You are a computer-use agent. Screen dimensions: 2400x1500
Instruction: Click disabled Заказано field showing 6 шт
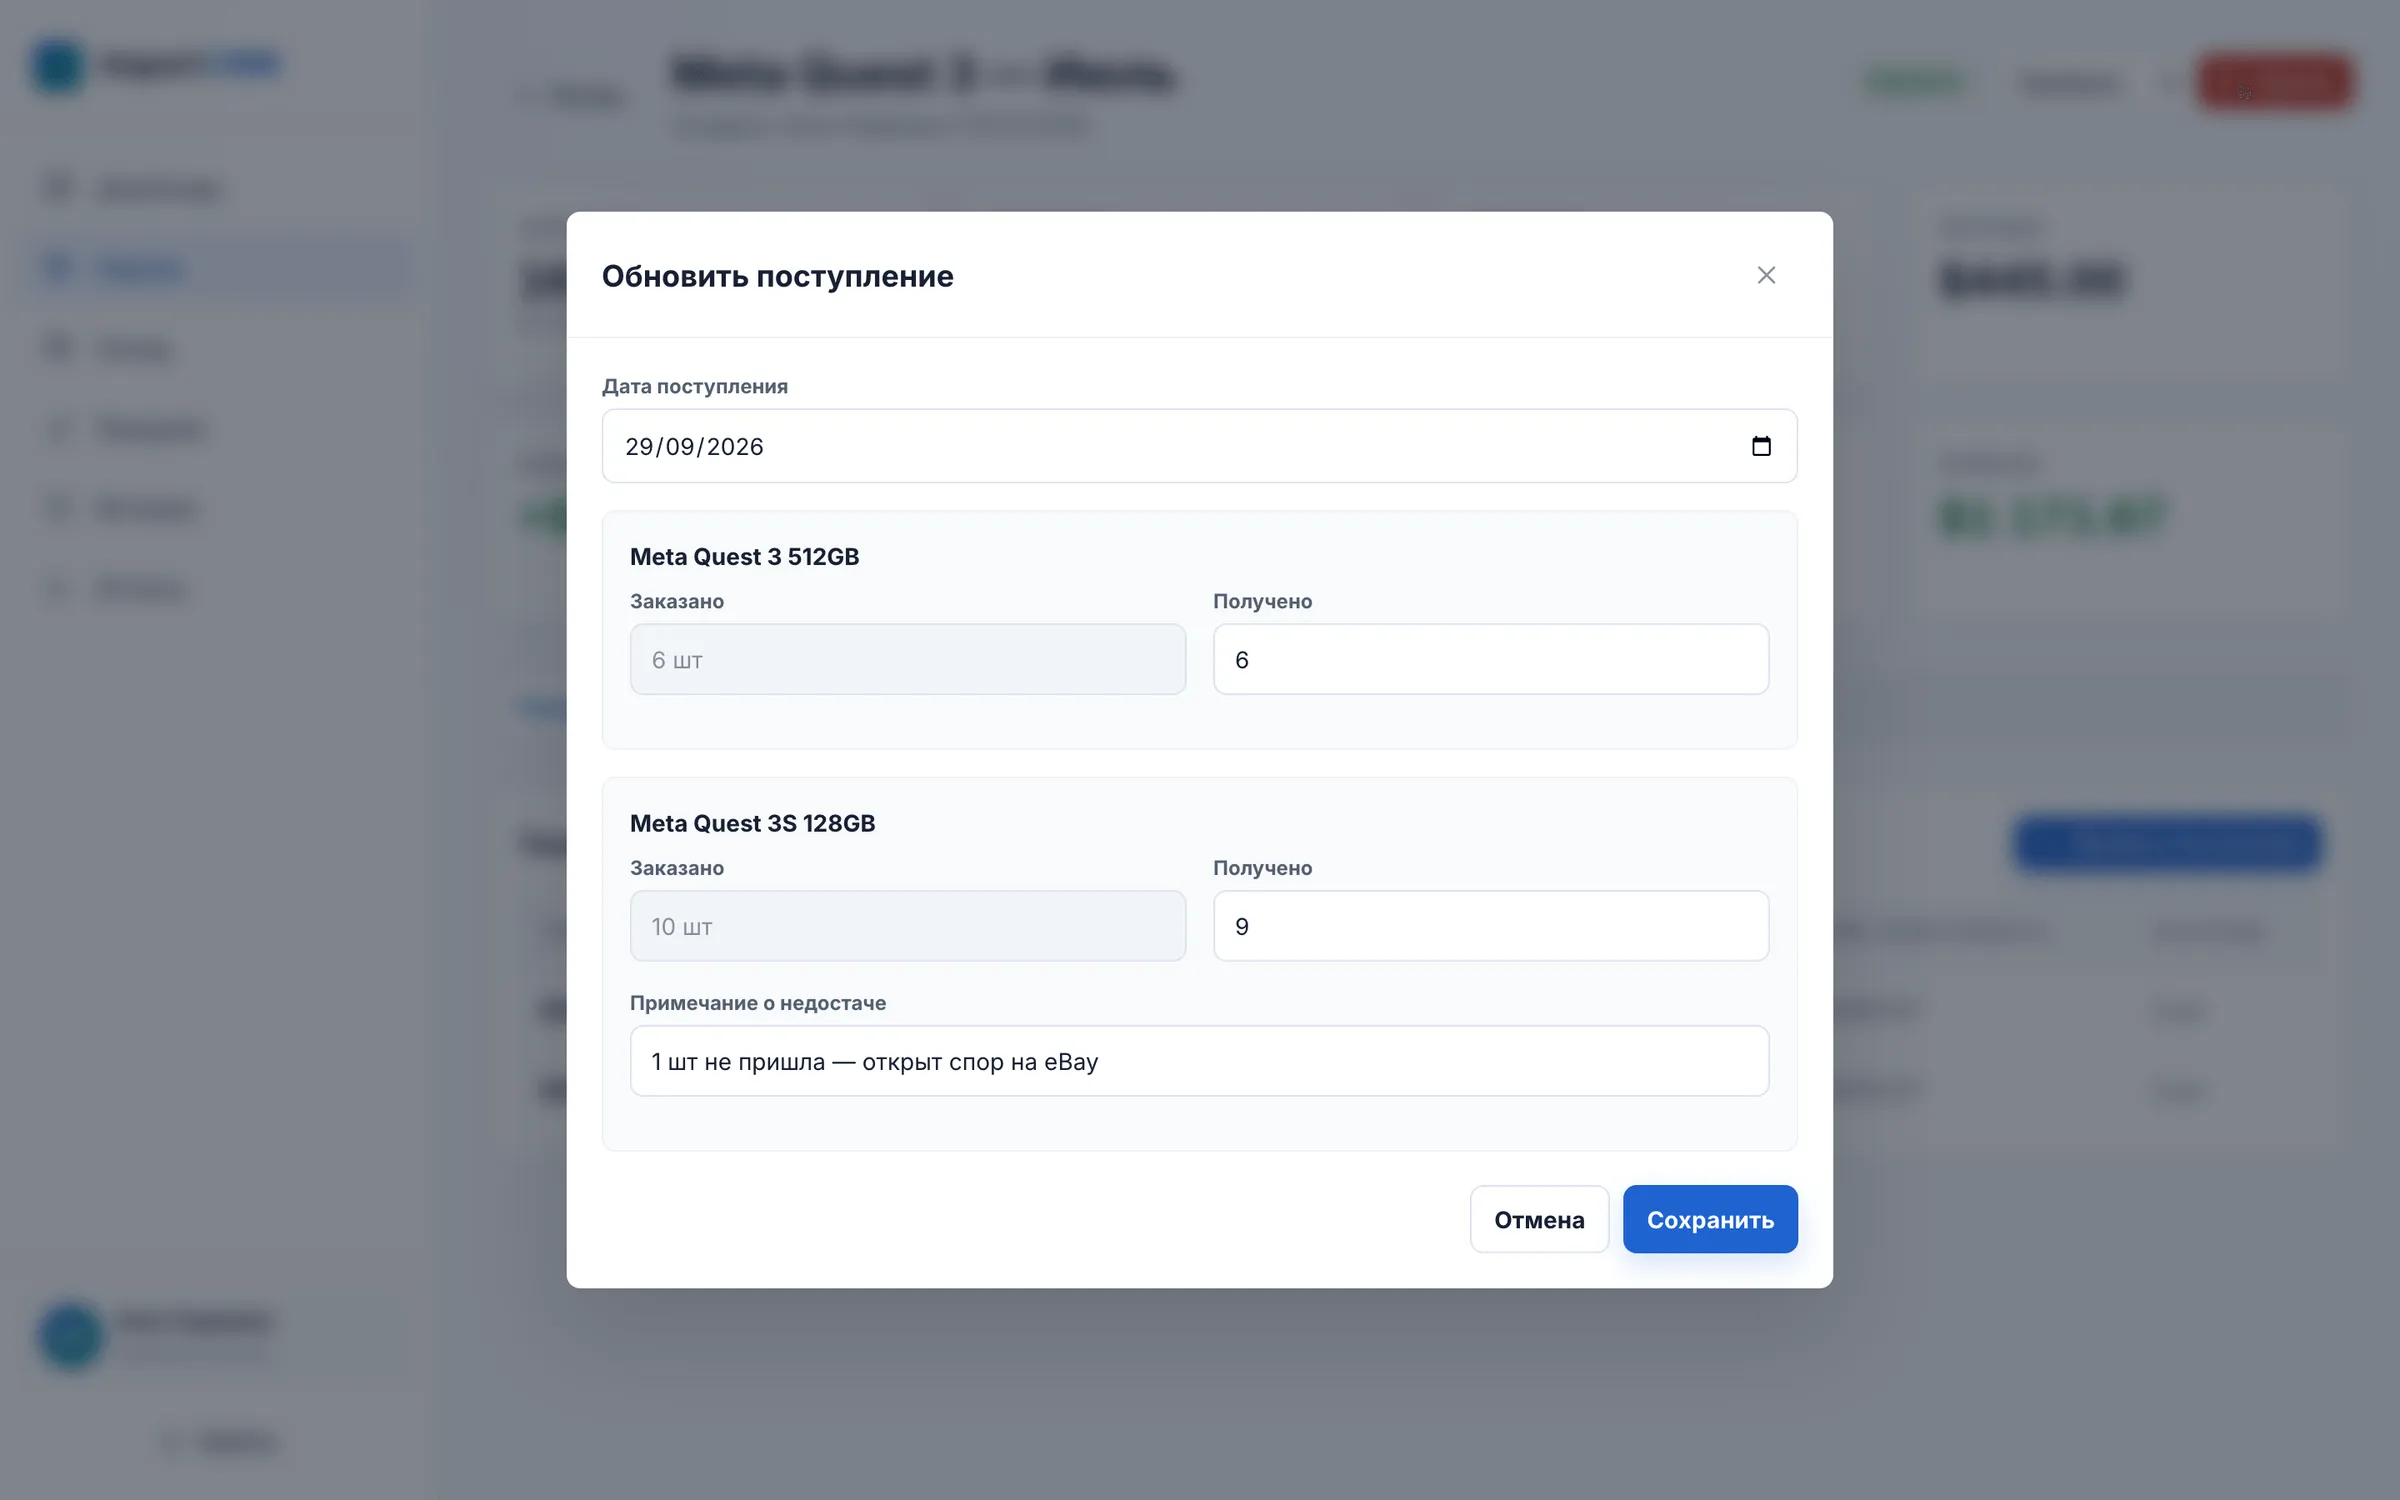(x=908, y=659)
